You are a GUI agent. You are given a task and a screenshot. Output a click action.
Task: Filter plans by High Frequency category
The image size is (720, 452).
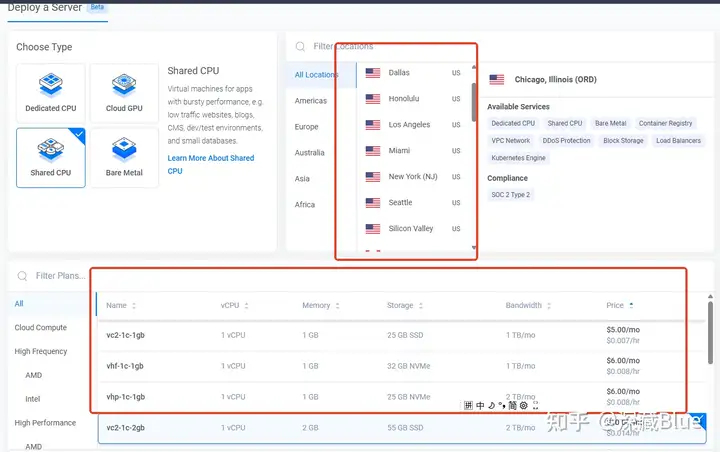point(41,351)
